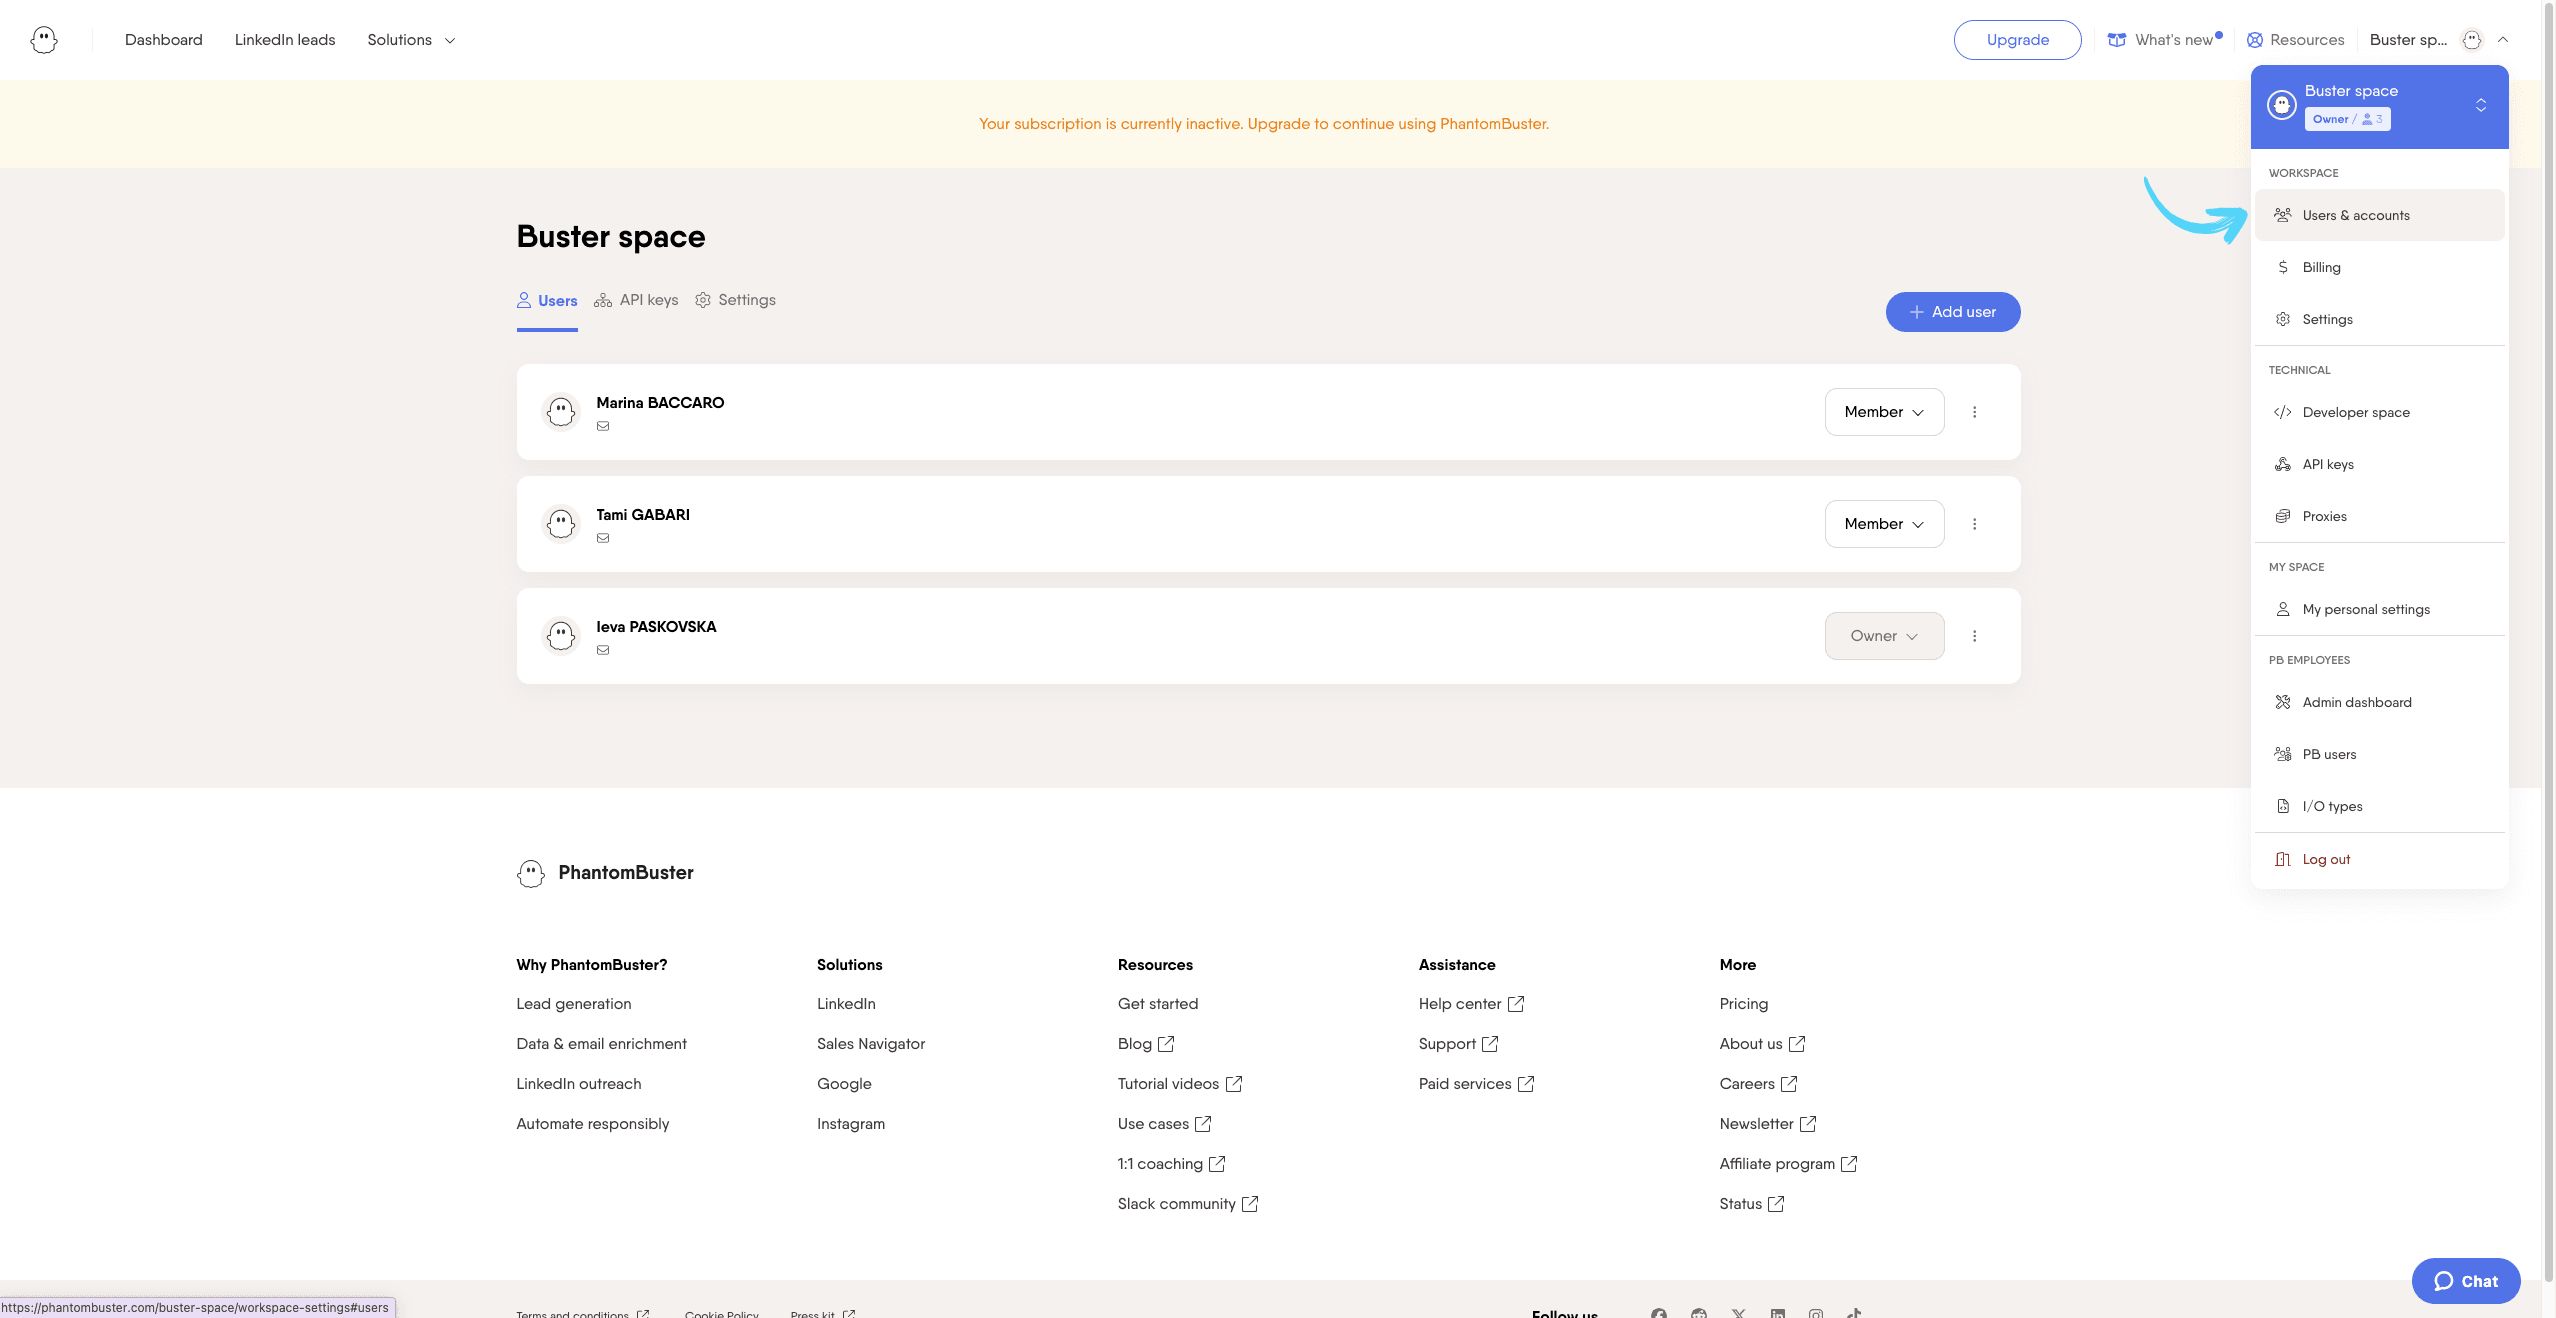Click Marina BACCARO's avatar
The image size is (2556, 1318).
point(561,412)
